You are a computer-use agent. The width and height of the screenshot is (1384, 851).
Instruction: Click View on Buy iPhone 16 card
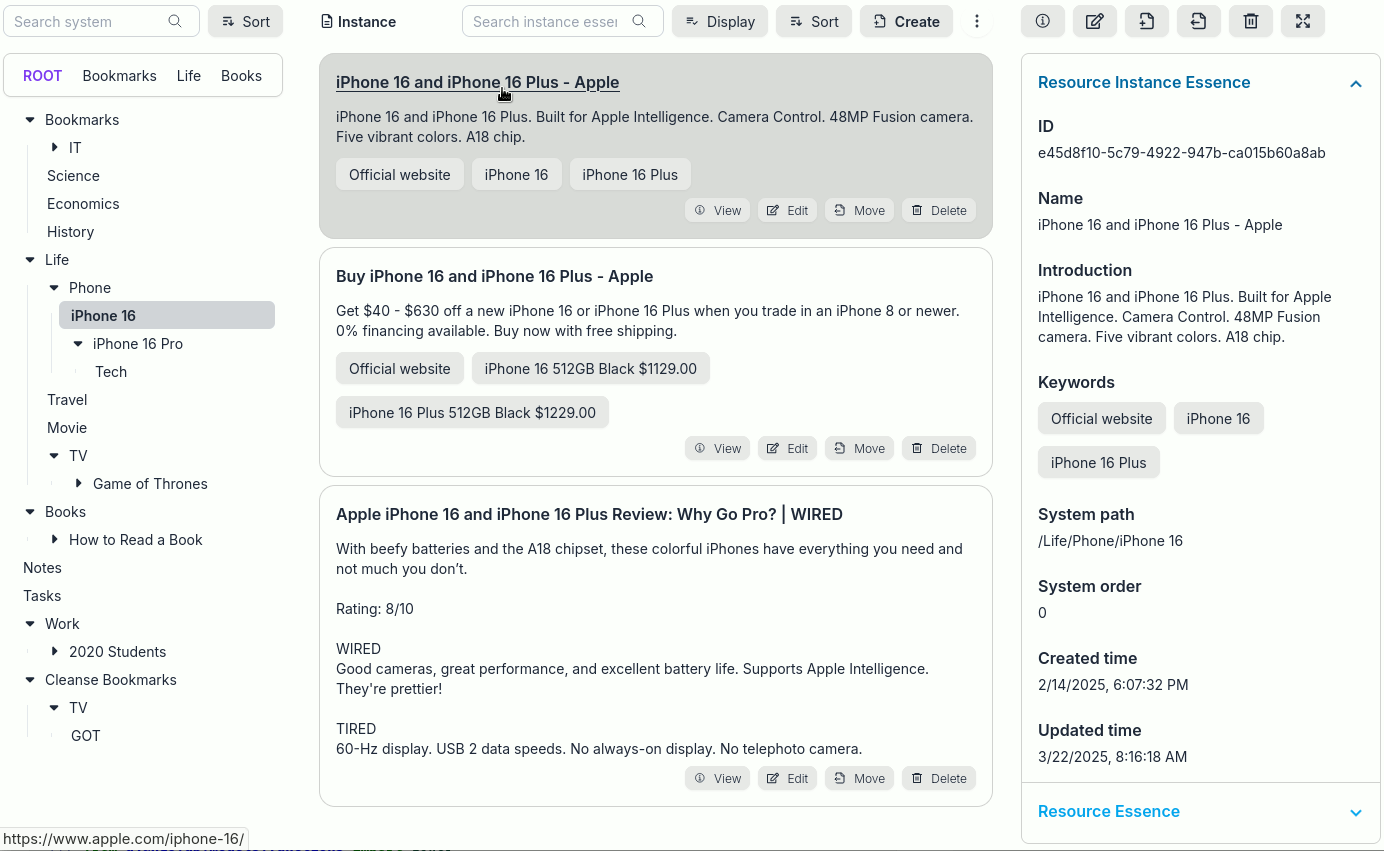pos(718,448)
